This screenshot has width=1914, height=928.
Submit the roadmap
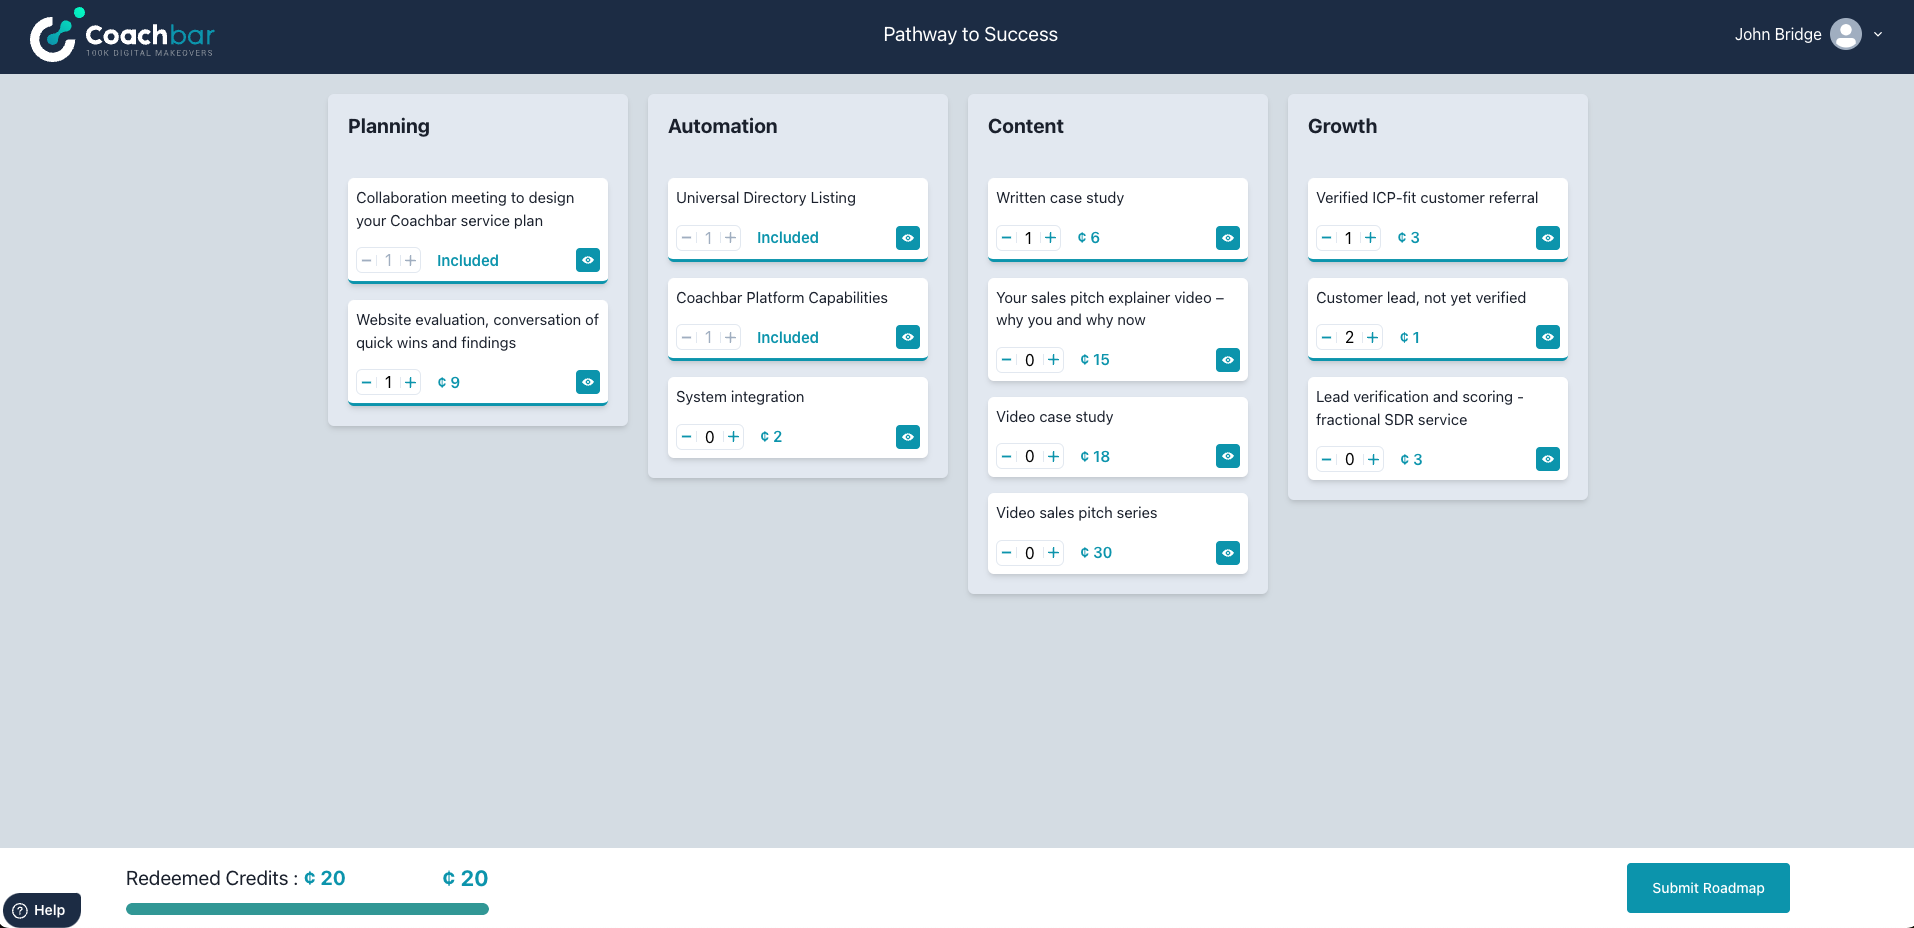(1707, 888)
